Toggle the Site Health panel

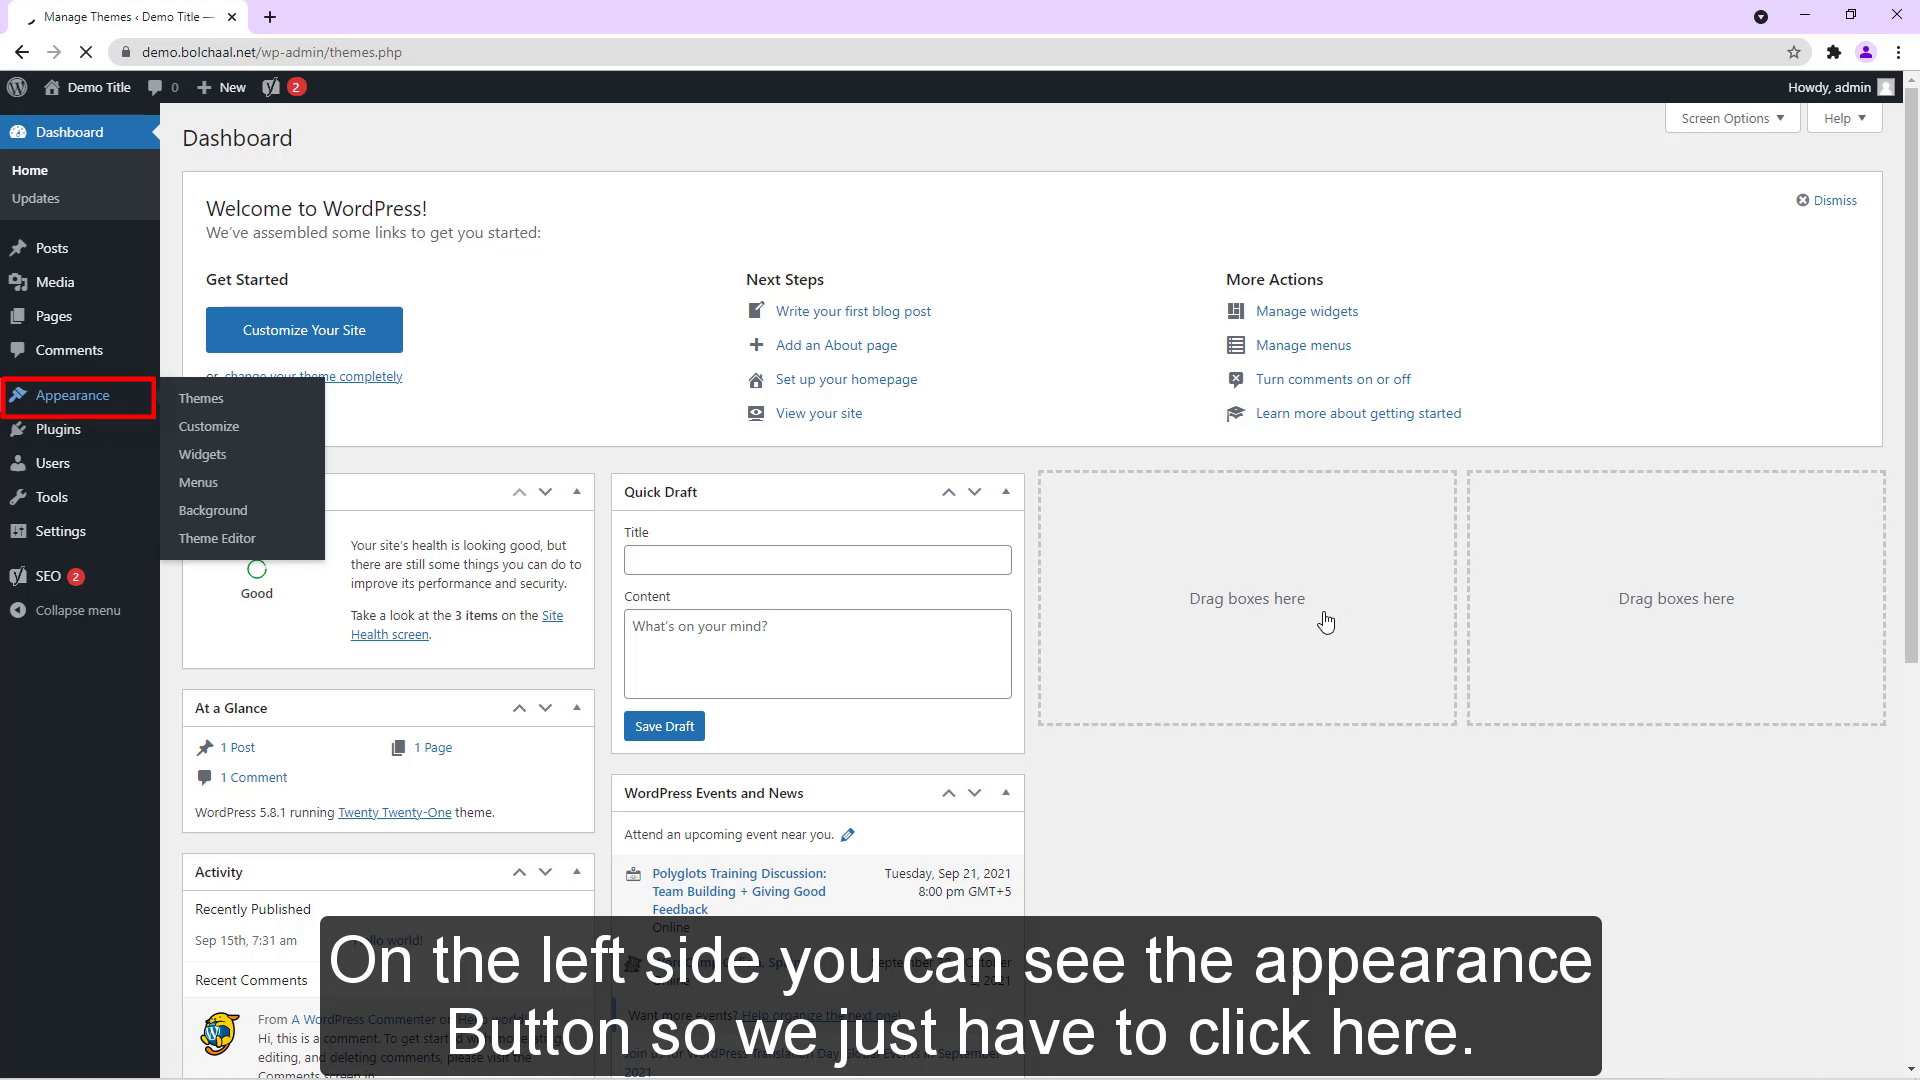[577, 492]
